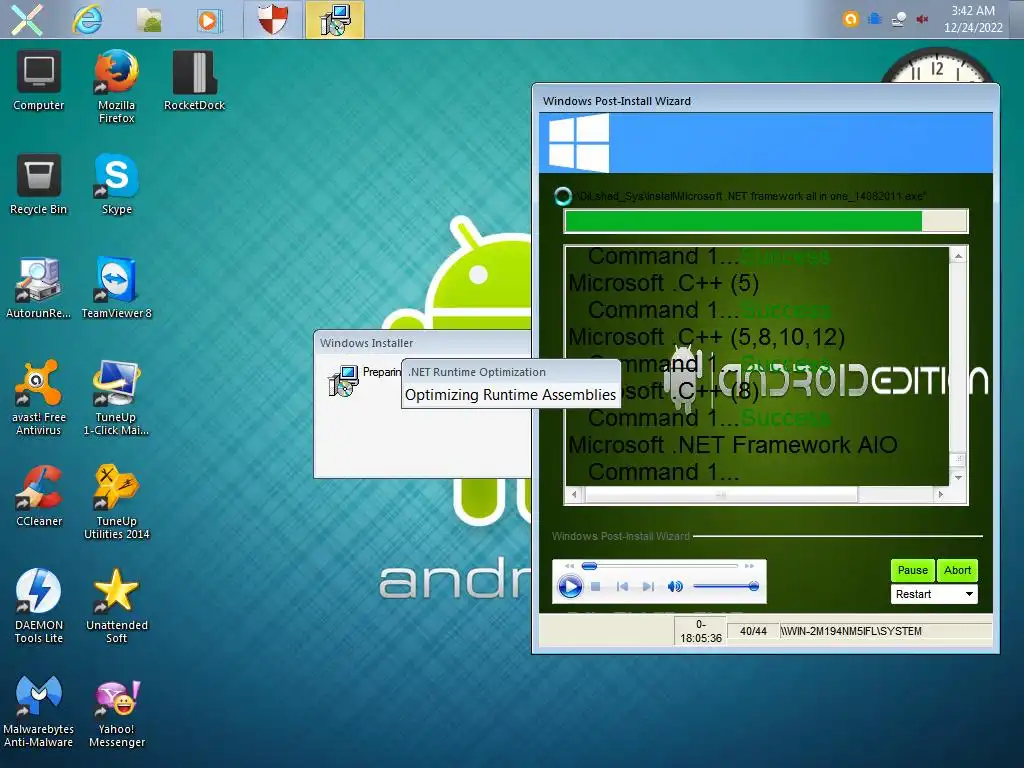Viewport: 1024px width, 768px height.
Task: Skip to previous track in the wizard player
Action: (x=622, y=586)
